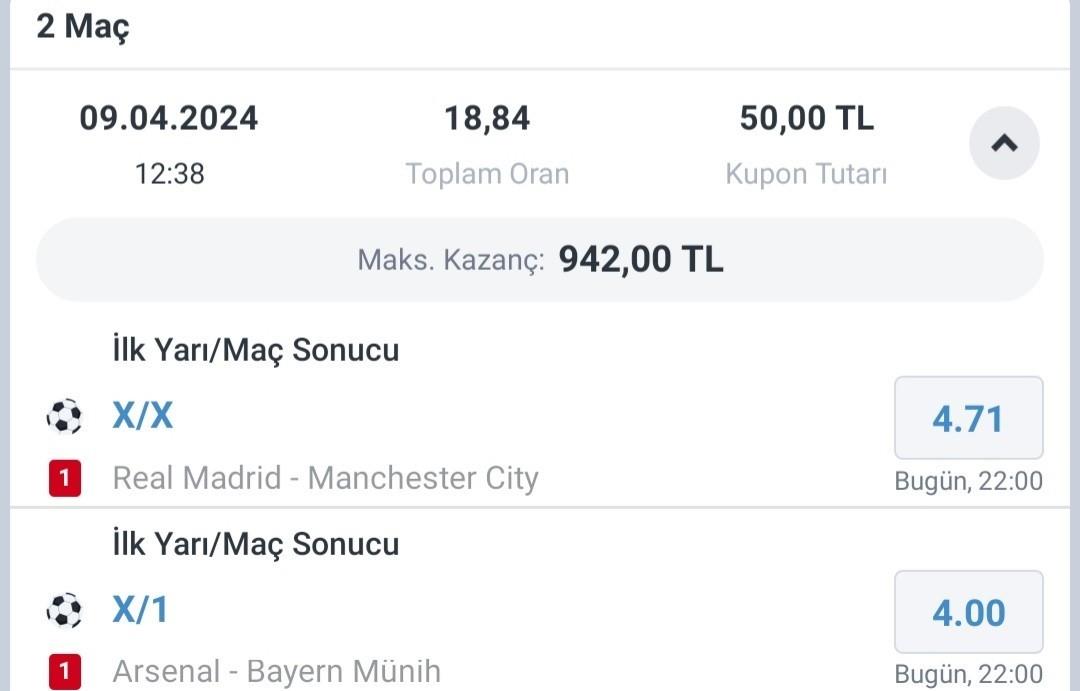Image resolution: width=1080 pixels, height=691 pixels.
Task: Tap the 18,84 Toplam Oran value
Action: (487, 119)
